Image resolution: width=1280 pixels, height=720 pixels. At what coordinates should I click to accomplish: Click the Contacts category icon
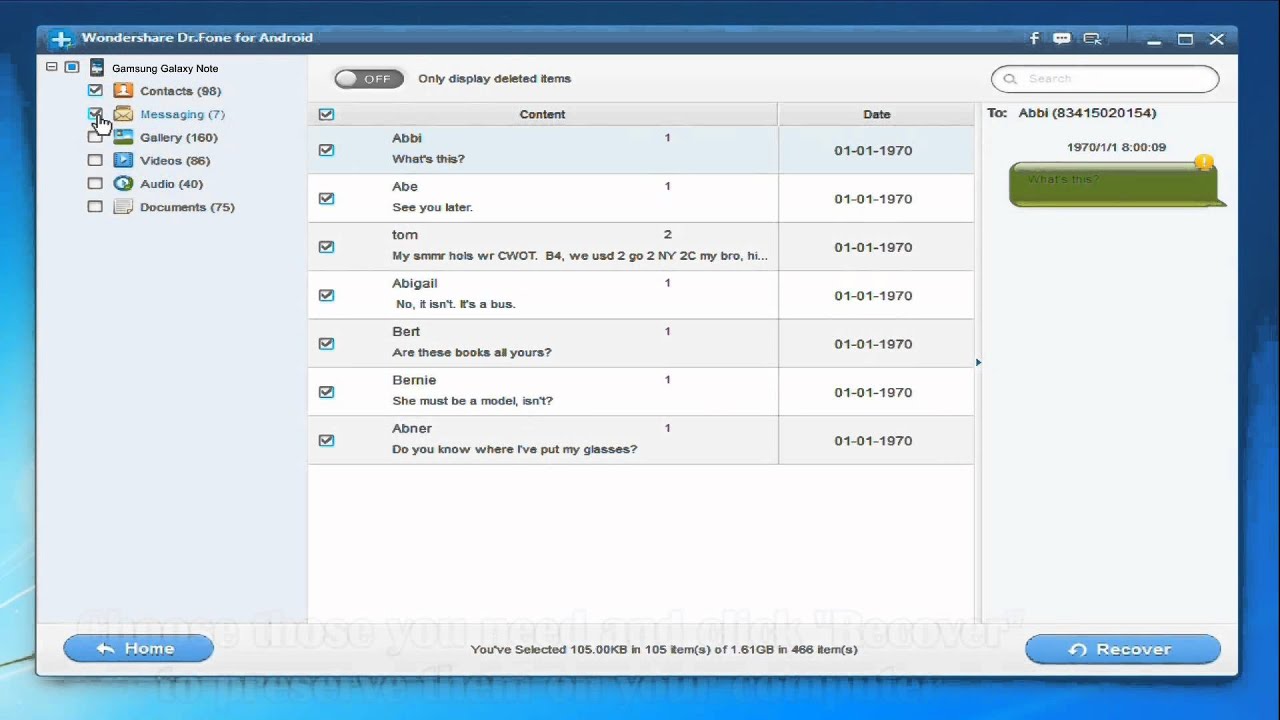(123, 91)
